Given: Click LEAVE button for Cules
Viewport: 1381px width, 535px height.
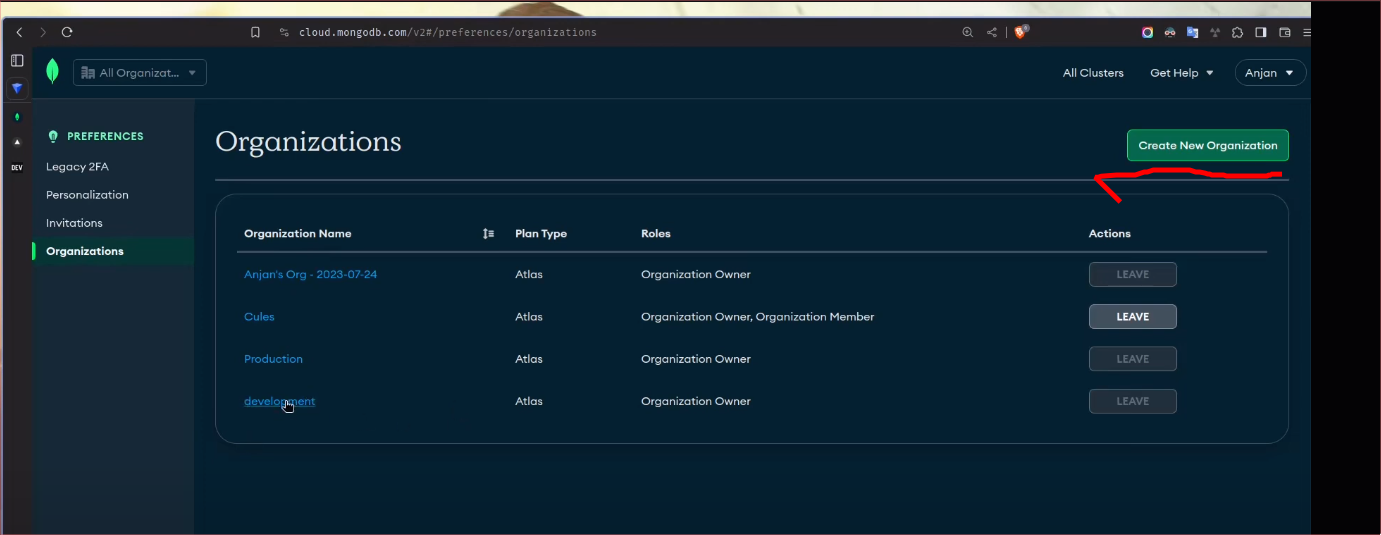Looking at the screenshot, I should 1133,317.
